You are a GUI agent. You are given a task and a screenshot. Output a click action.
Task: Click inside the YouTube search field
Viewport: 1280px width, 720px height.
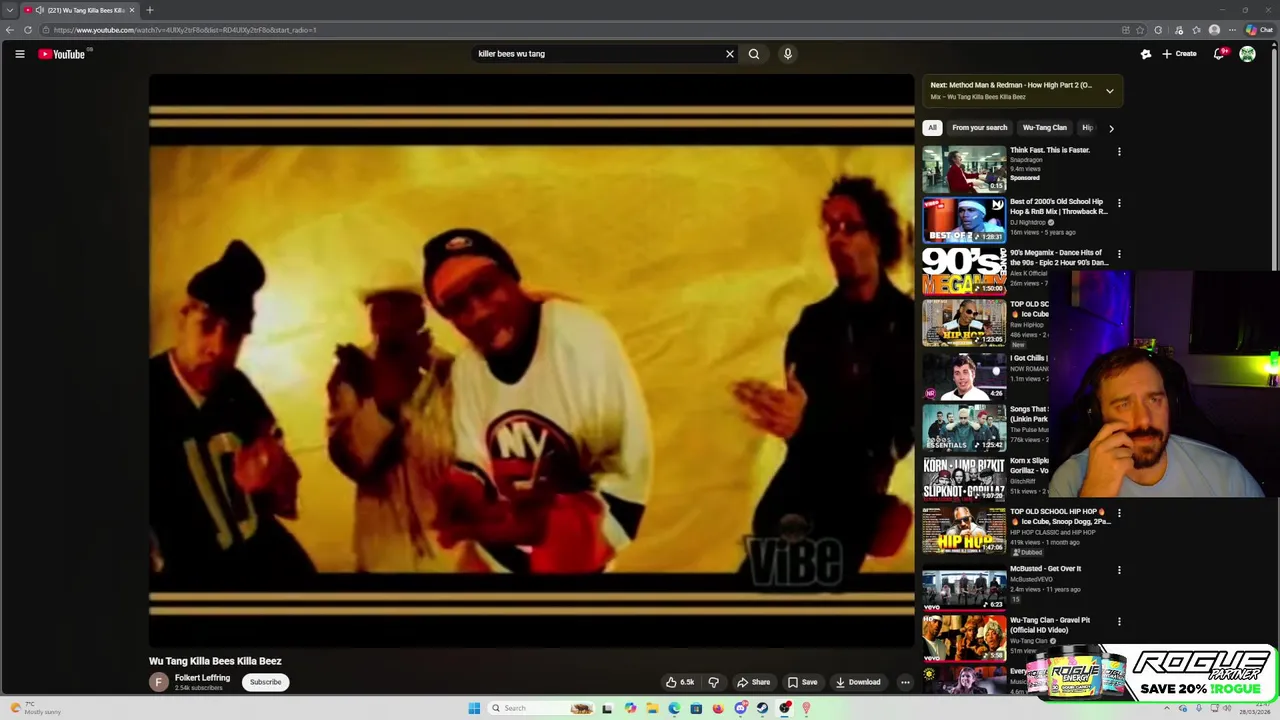coord(598,54)
